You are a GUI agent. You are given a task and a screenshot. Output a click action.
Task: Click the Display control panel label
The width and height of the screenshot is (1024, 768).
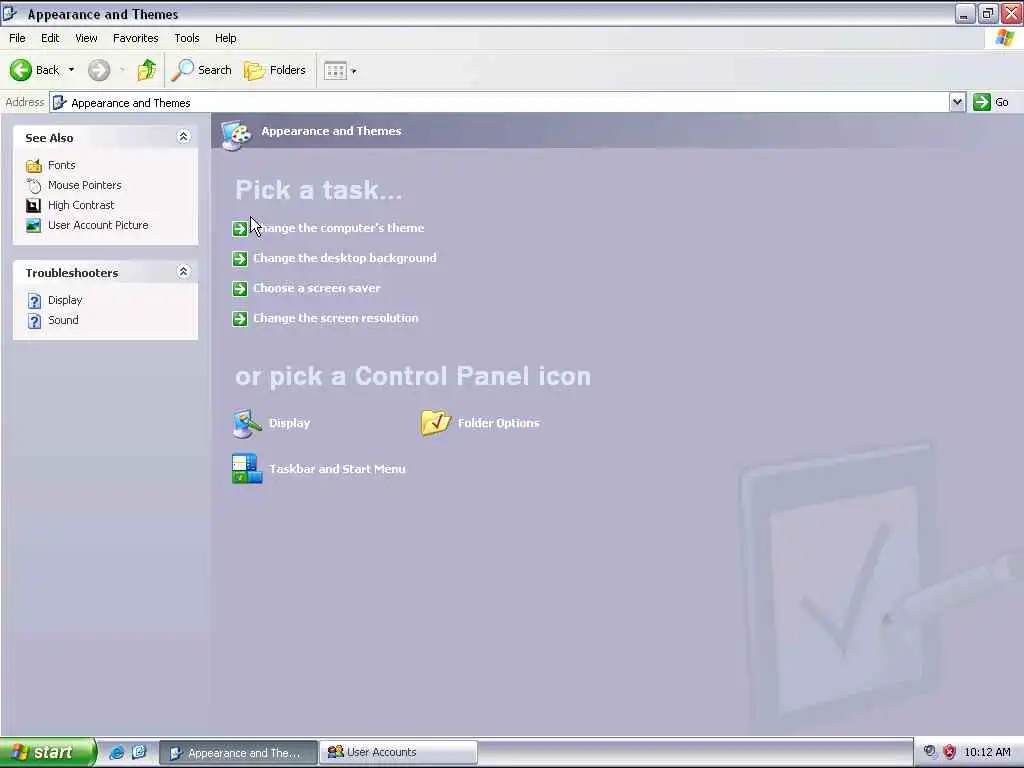click(289, 423)
